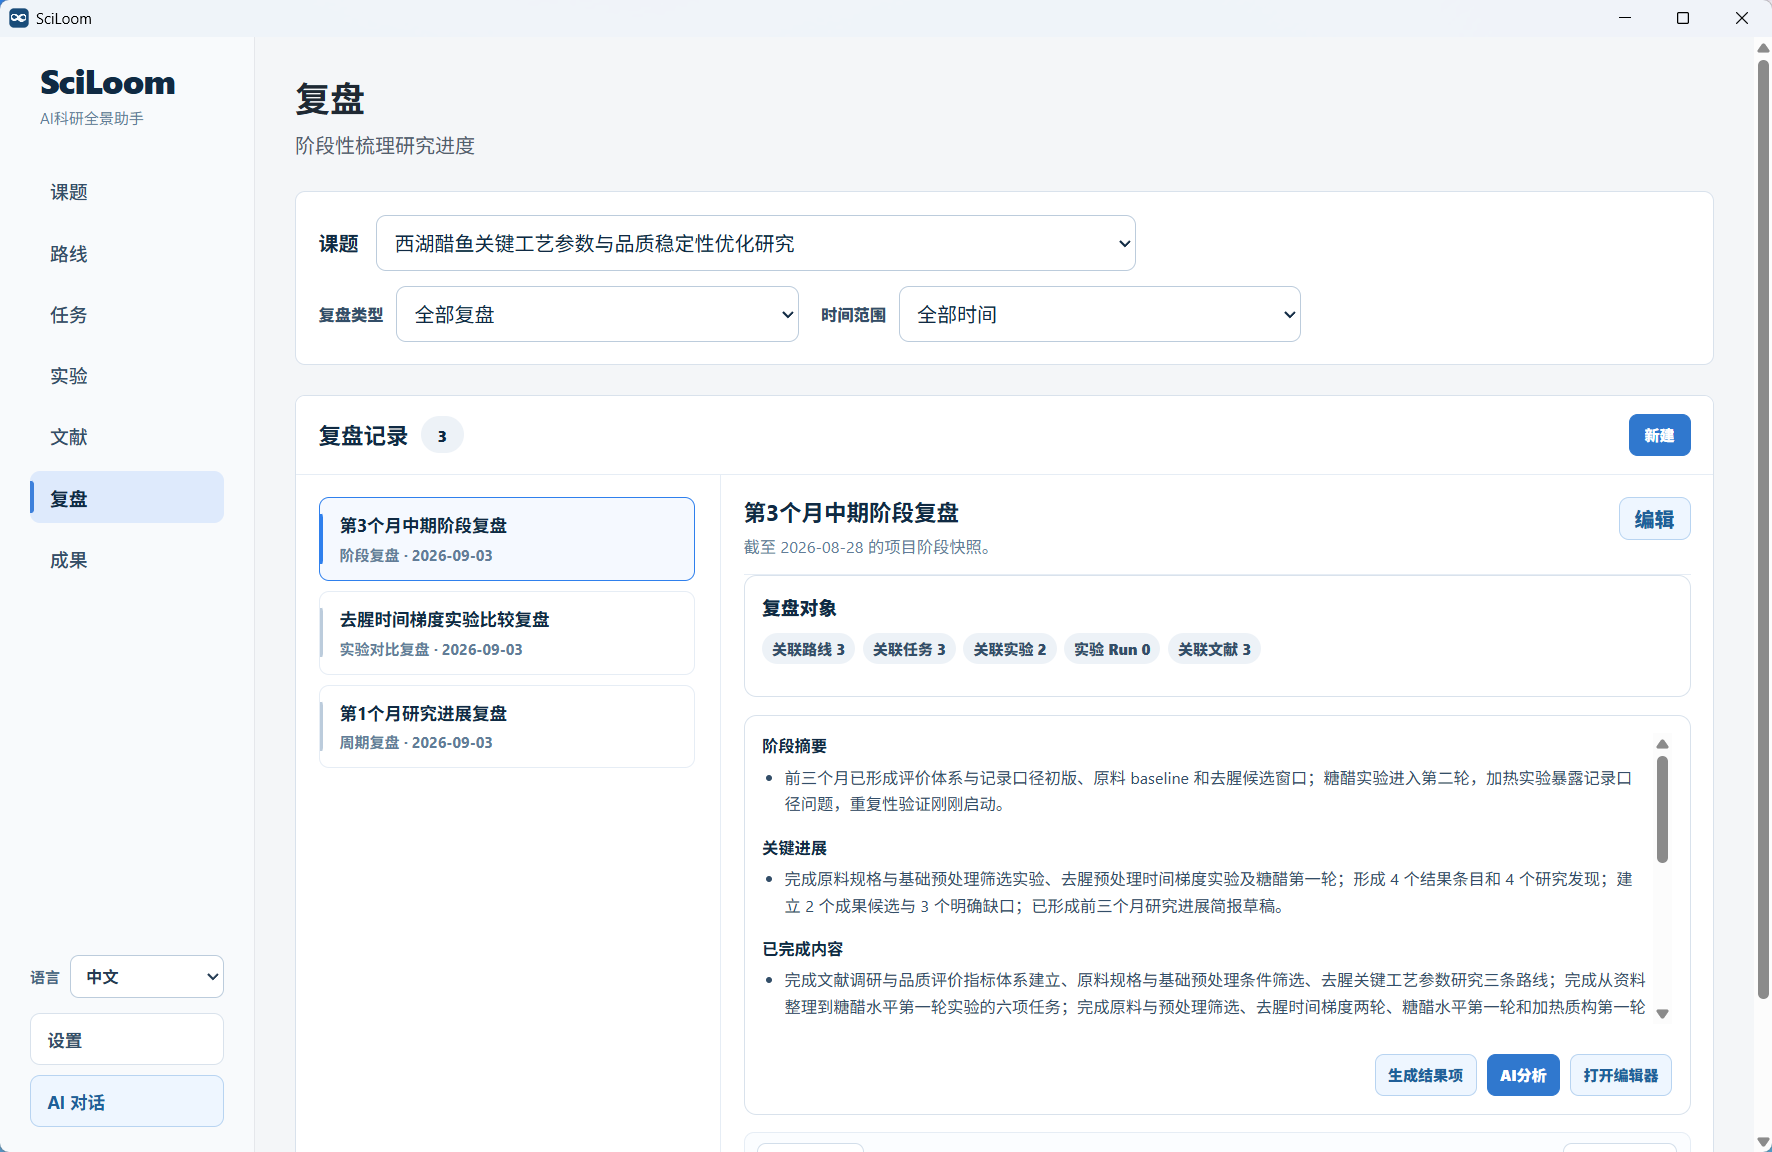
Task: Open the 时间范围 dropdown
Action: [1100, 314]
